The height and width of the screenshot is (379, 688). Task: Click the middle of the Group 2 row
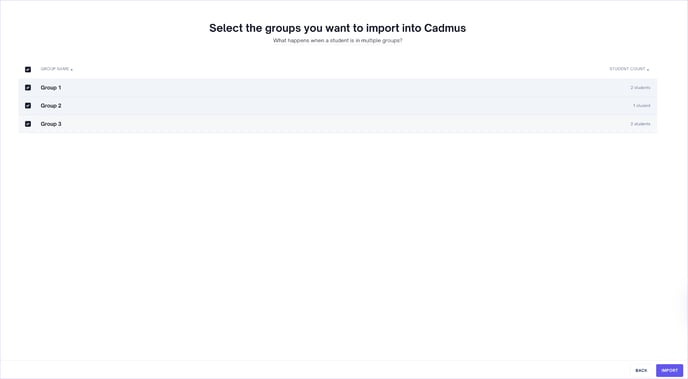click(338, 106)
